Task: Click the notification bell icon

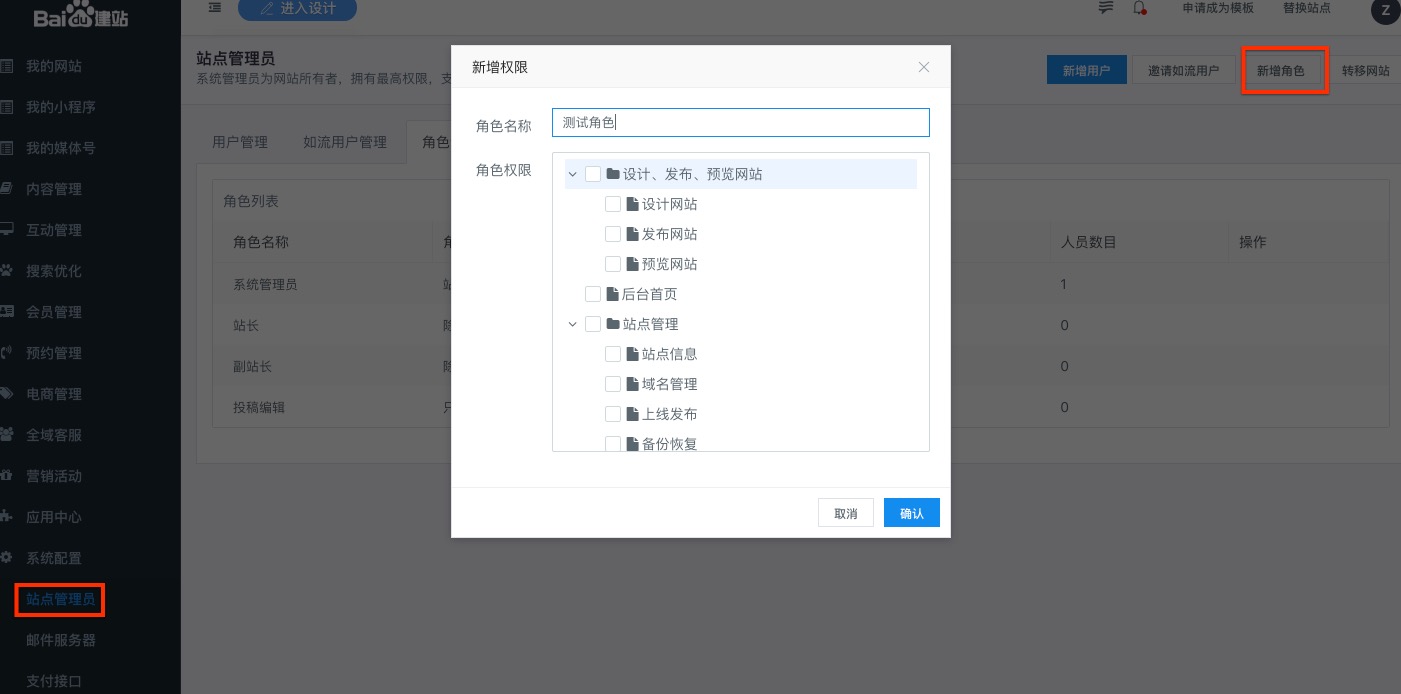Action: click(1139, 8)
